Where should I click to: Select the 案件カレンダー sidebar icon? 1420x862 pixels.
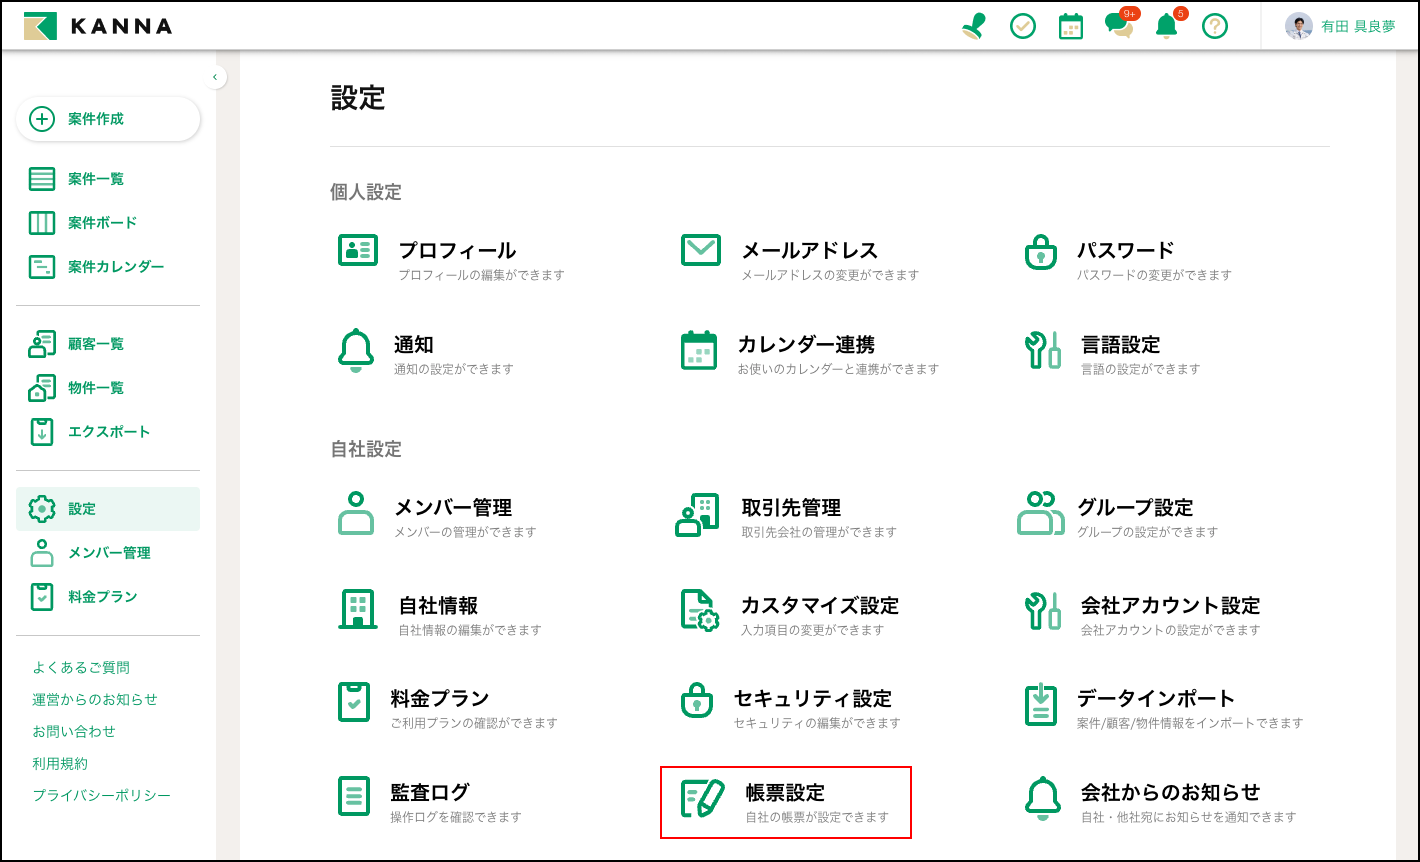[x=42, y=267]
